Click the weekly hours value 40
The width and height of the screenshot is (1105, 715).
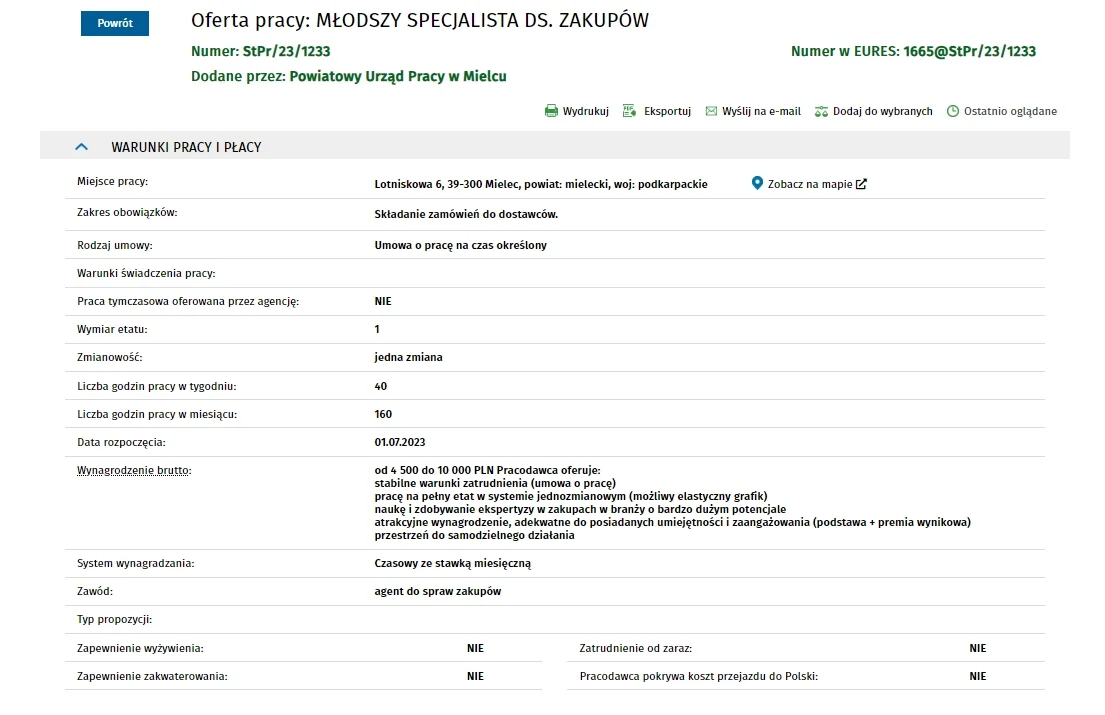(x=381, y=386)
